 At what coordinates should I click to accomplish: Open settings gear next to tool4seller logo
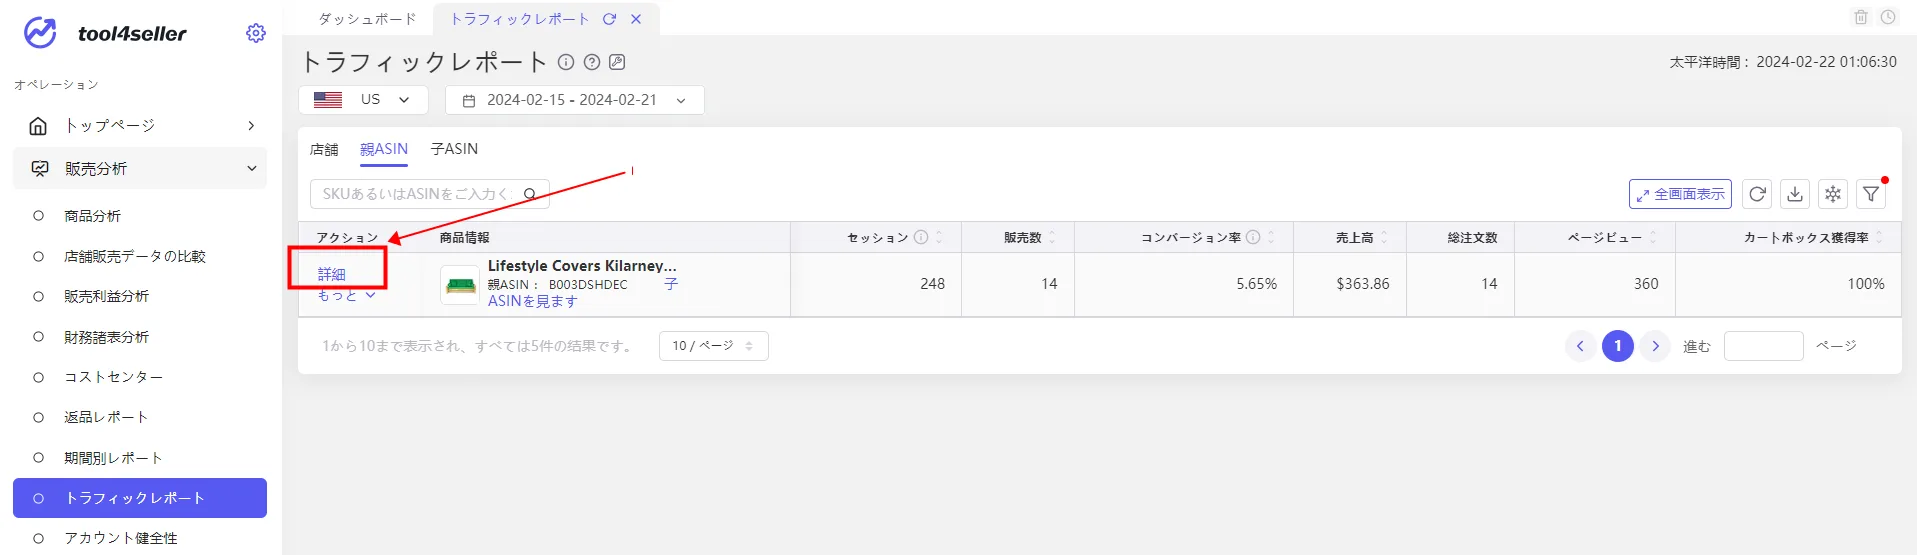tap(256, 33)
